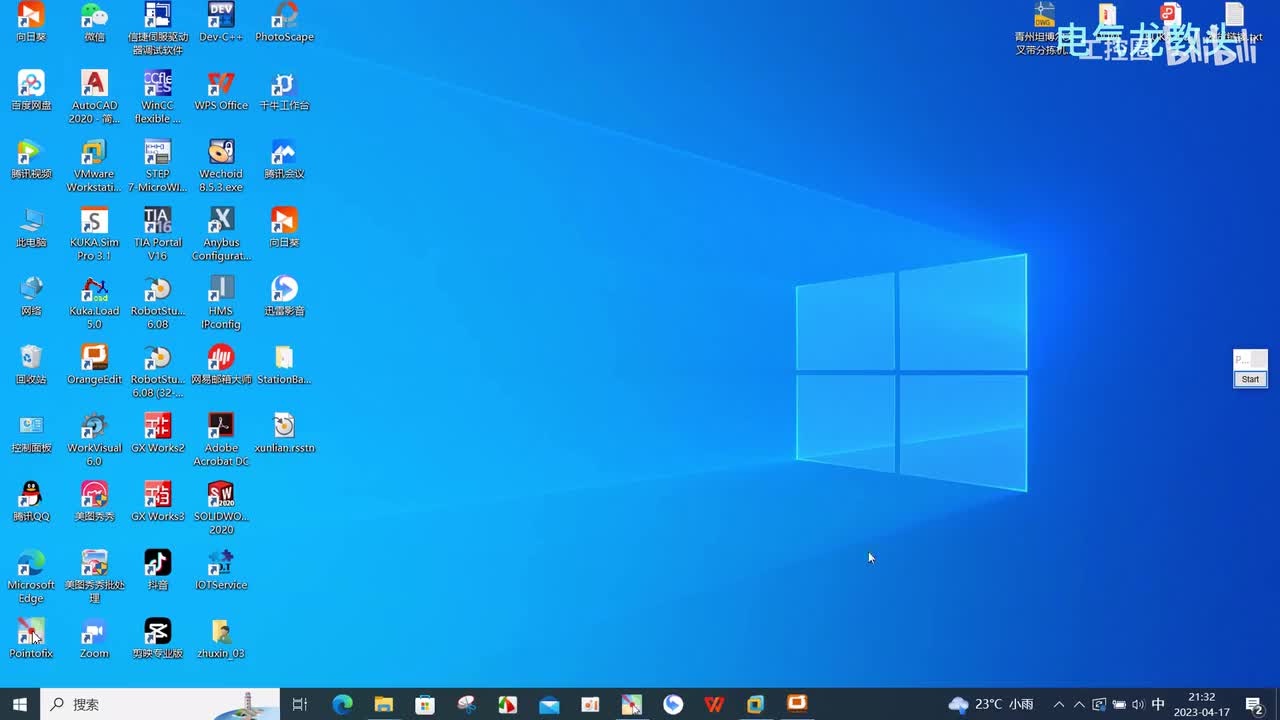Select the Pointofix desktop shortcut

31,639
